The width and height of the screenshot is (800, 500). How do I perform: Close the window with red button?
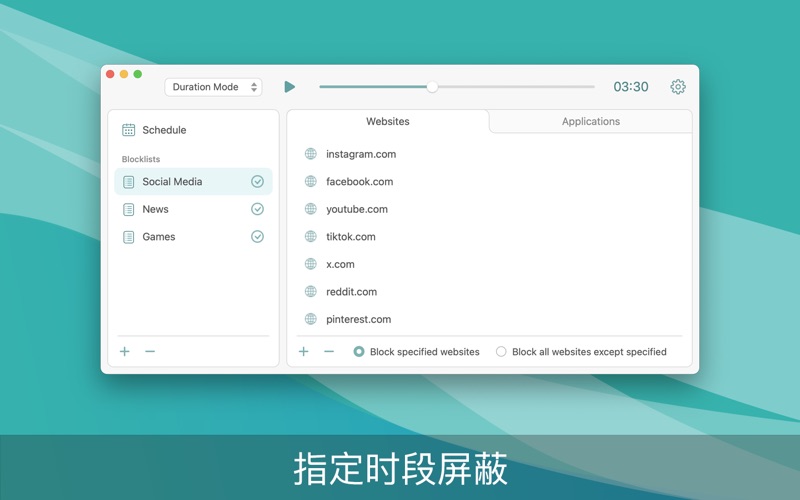pyautogui.click(x=110, y=74)
